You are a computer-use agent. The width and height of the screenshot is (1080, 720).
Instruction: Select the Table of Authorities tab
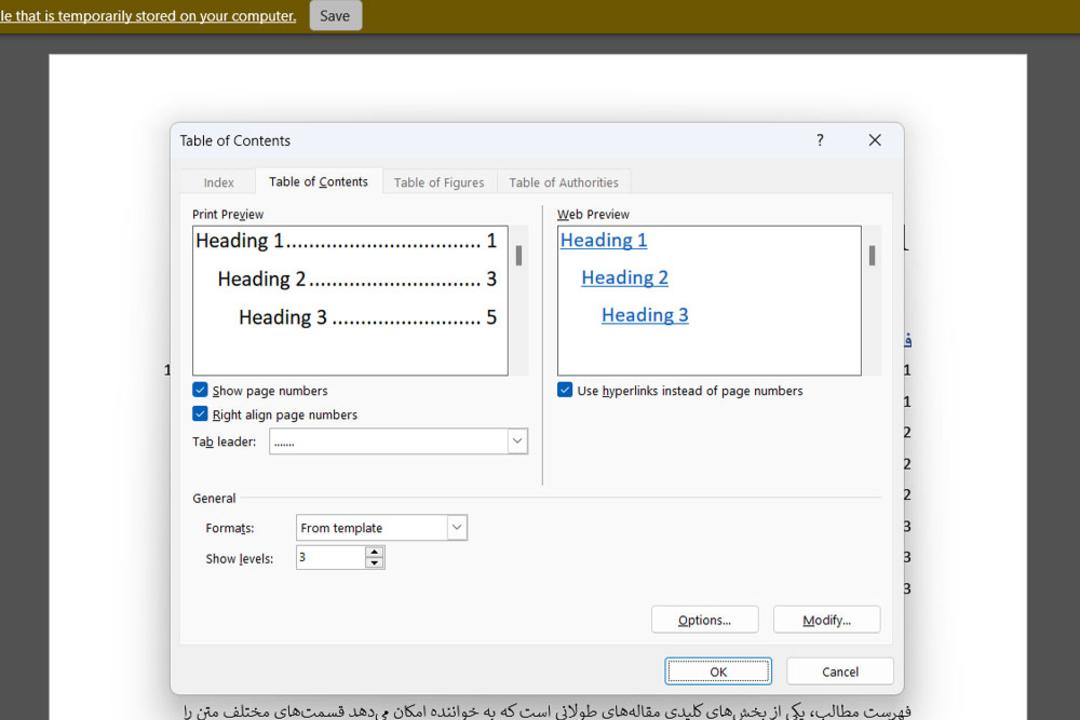(563, 183)
